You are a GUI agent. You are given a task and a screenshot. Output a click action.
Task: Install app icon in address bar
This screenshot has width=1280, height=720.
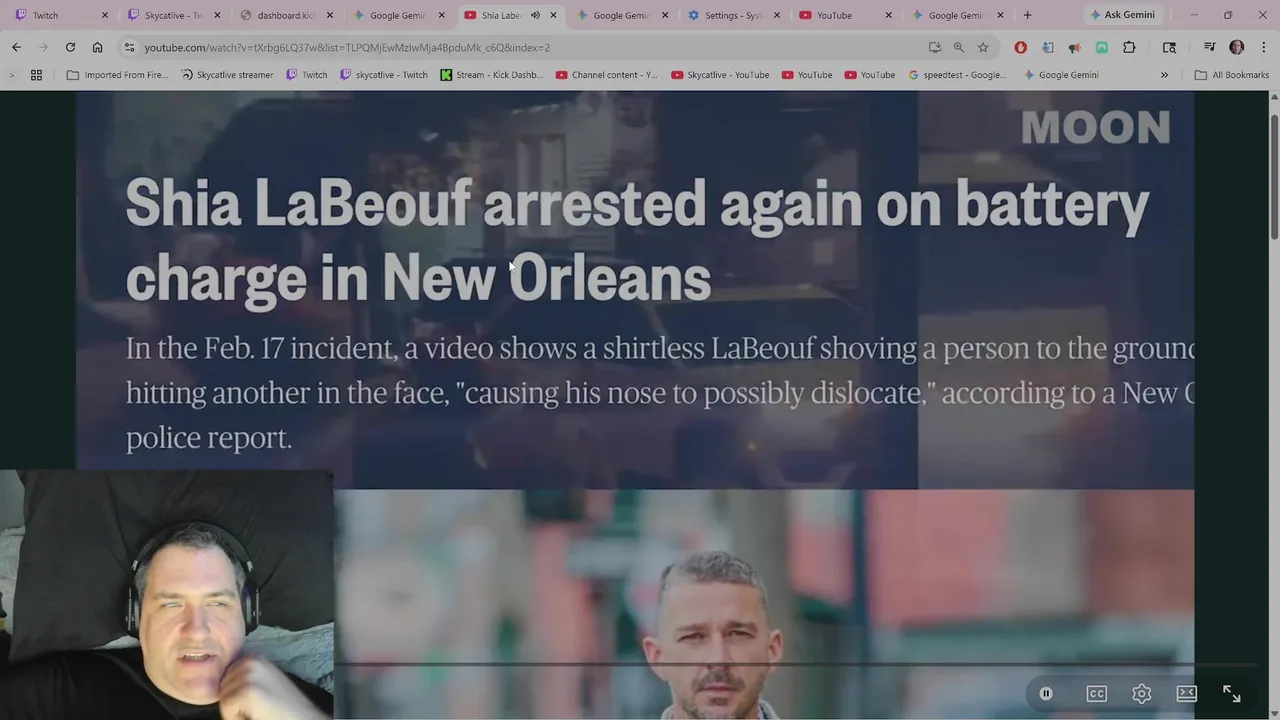(935, 47)
